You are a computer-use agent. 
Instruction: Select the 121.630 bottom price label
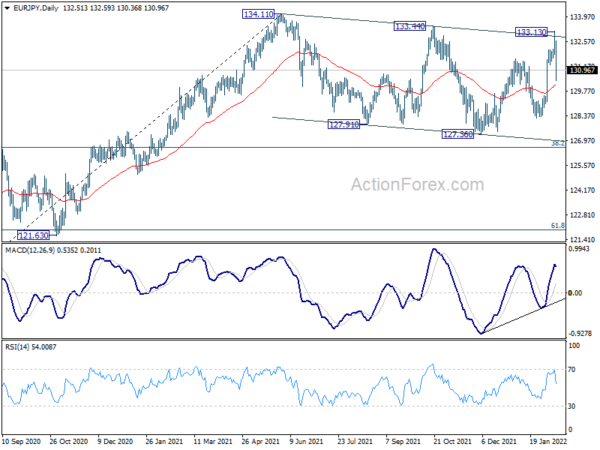34,235
